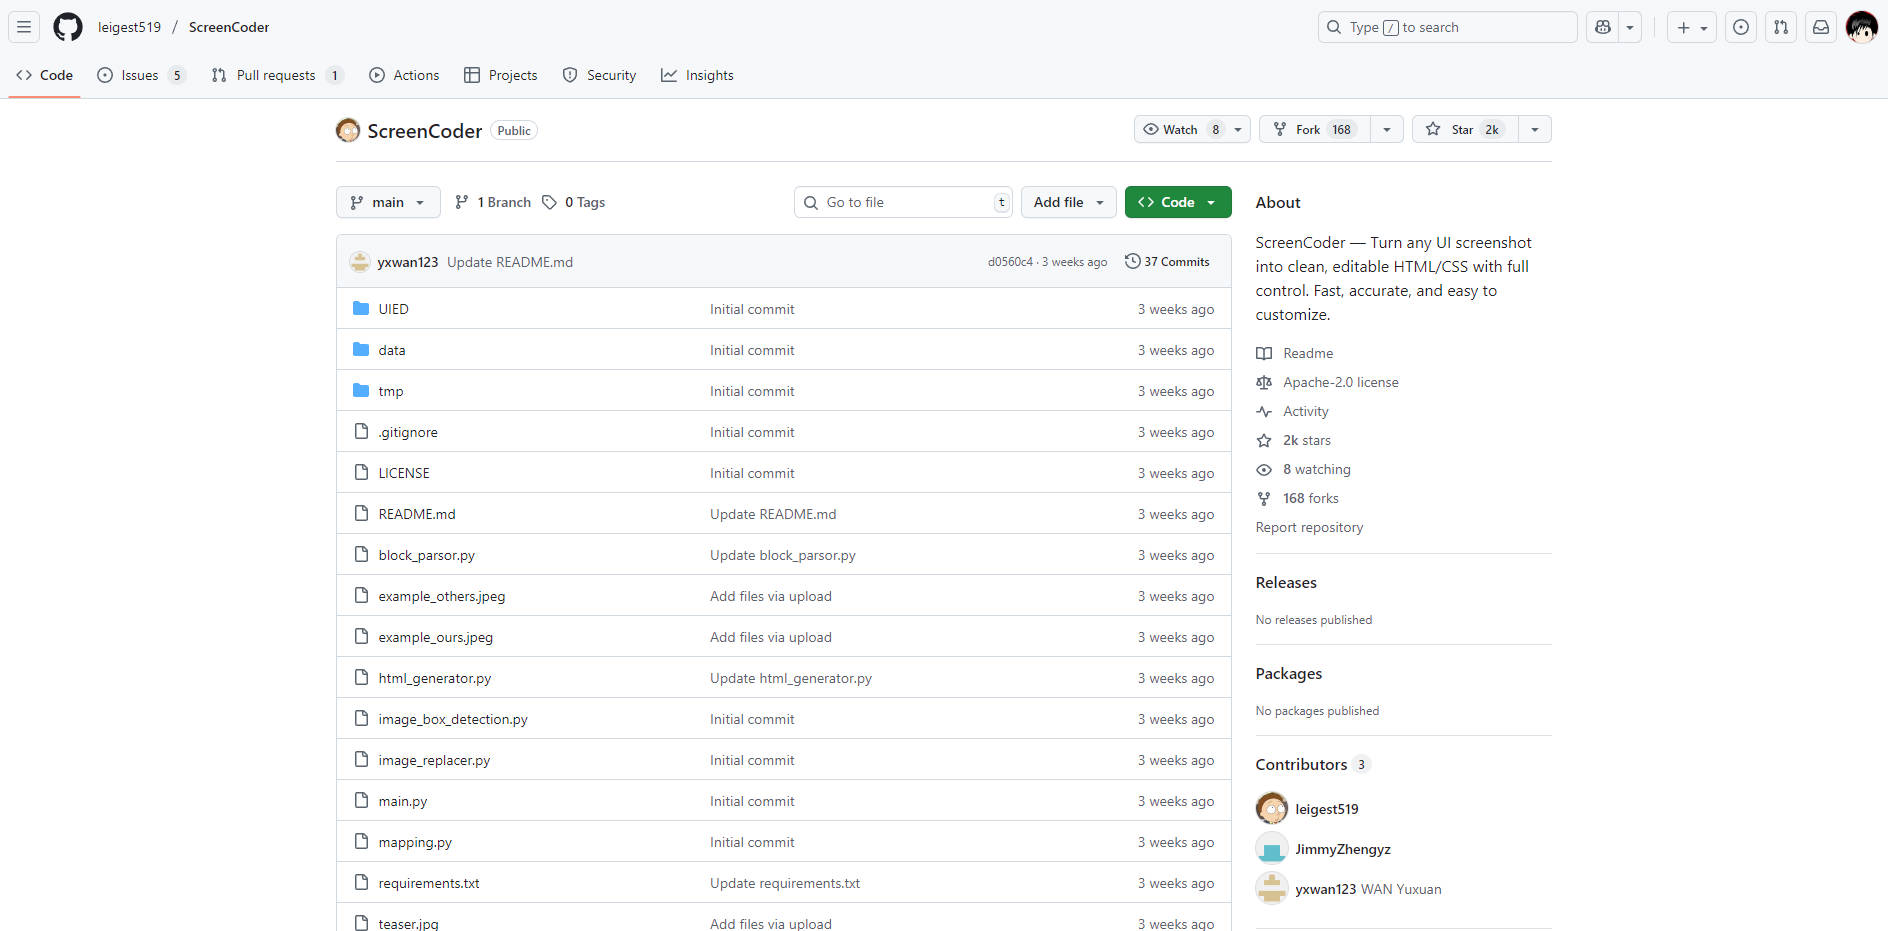This screenshot has width=1888, height=931.
Task: Open the issues dot icon in header
Action: (x=1741, y=27)
